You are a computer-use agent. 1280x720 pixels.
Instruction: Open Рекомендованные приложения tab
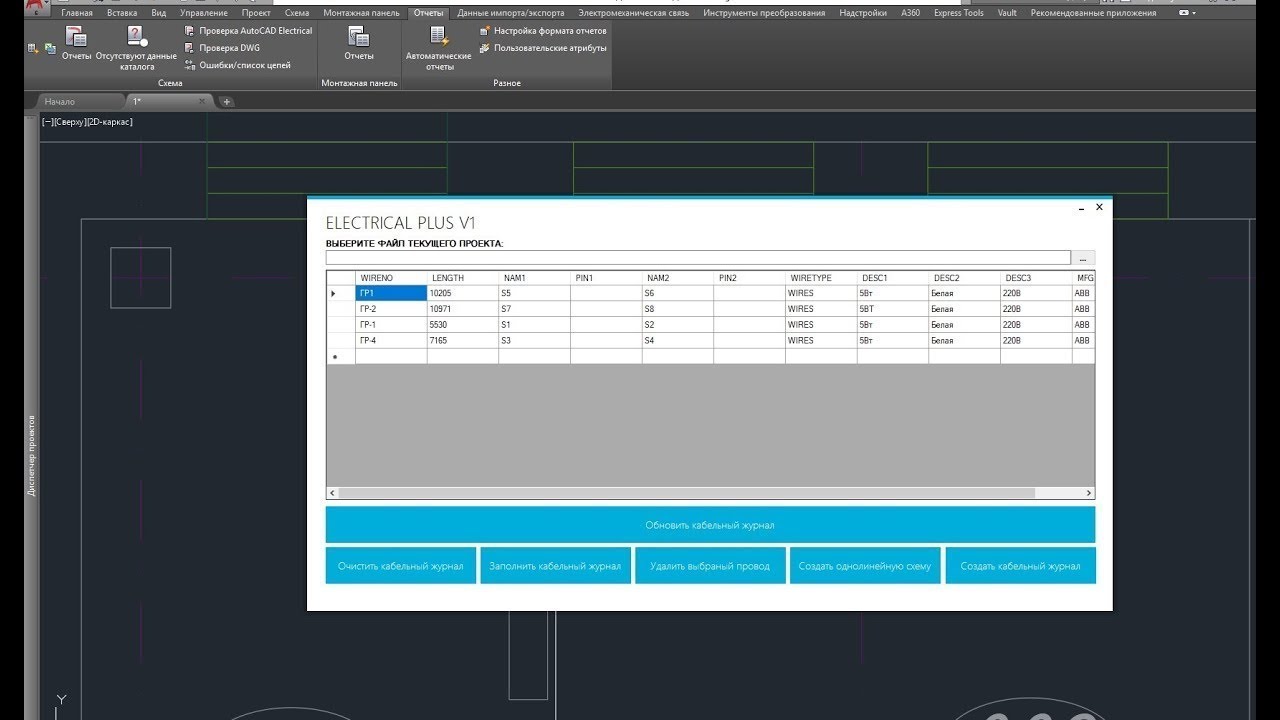[x=1093, y=13]
